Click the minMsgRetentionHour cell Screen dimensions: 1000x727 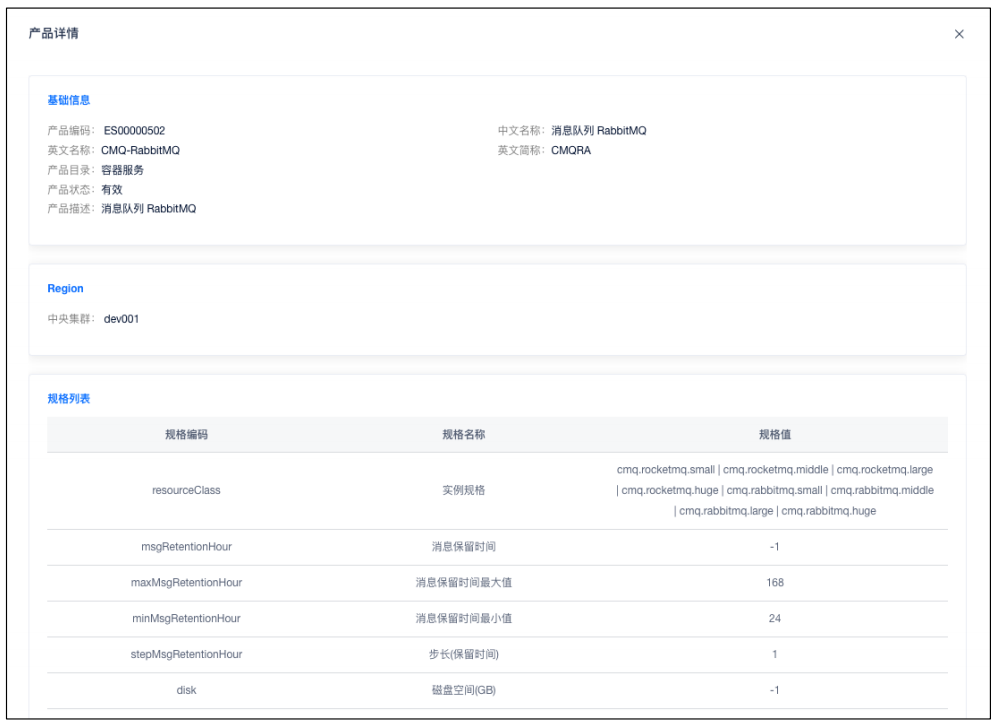[186, 618]
